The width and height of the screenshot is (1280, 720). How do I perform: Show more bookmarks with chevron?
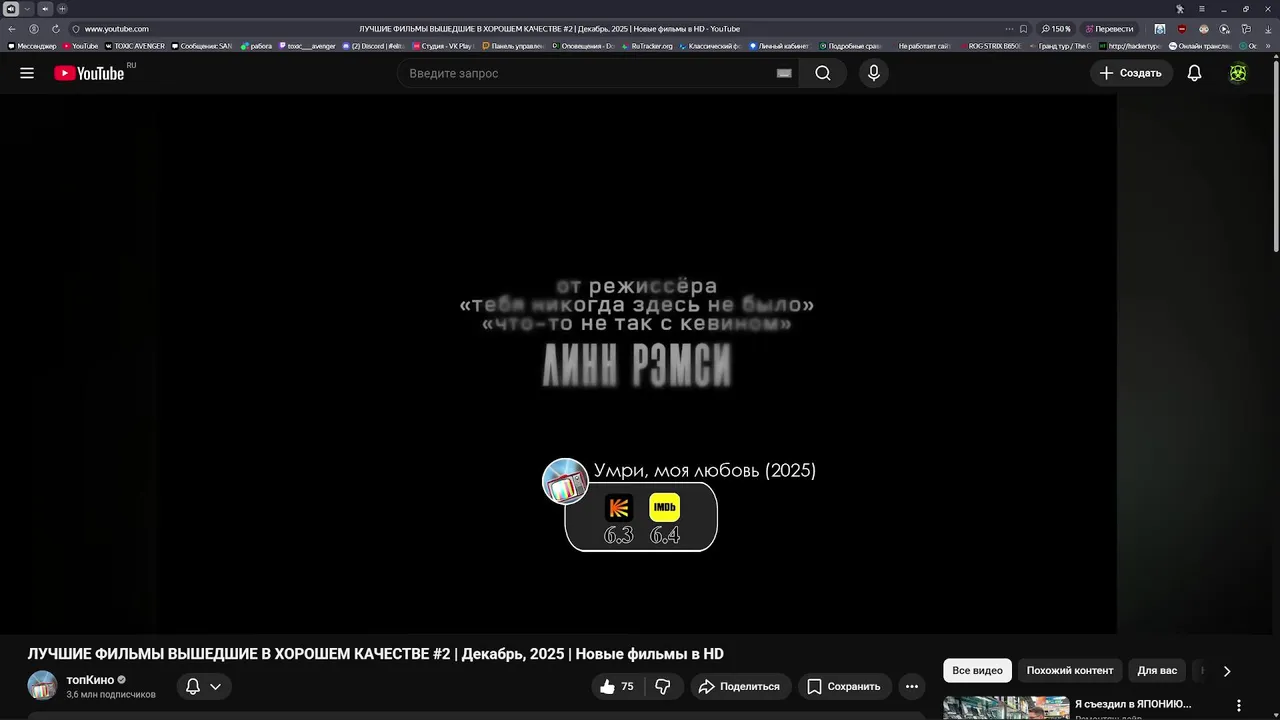1268,46
